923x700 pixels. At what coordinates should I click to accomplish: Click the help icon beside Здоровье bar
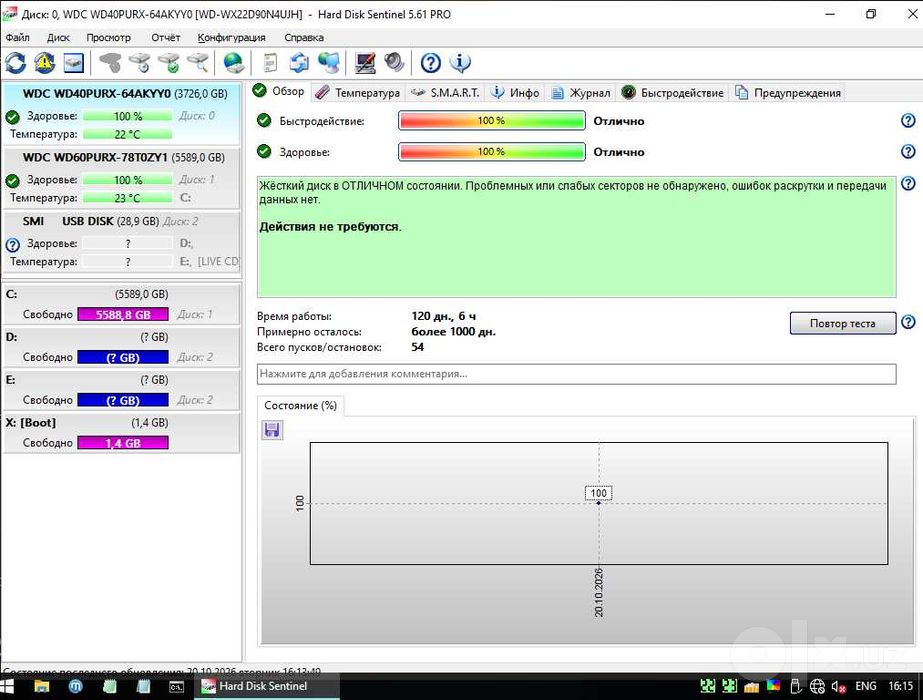pyautogui.click(x=908, y=151)
